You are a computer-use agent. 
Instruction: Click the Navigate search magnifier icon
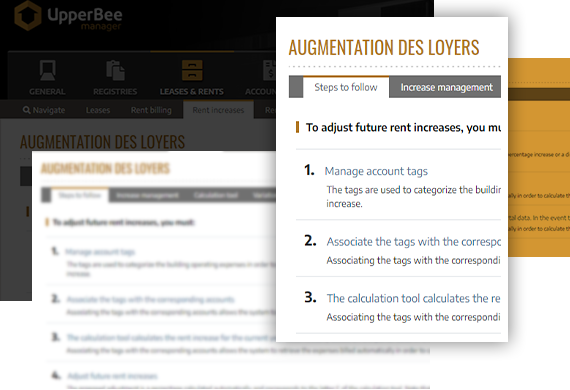[x=27, y=110]
